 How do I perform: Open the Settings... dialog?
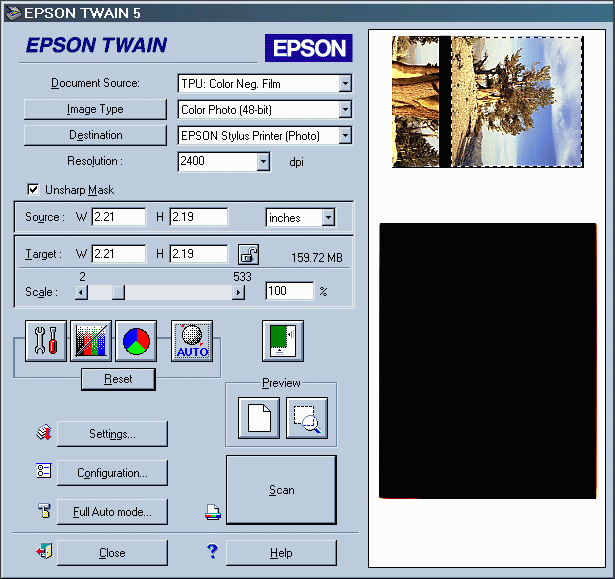112,434
